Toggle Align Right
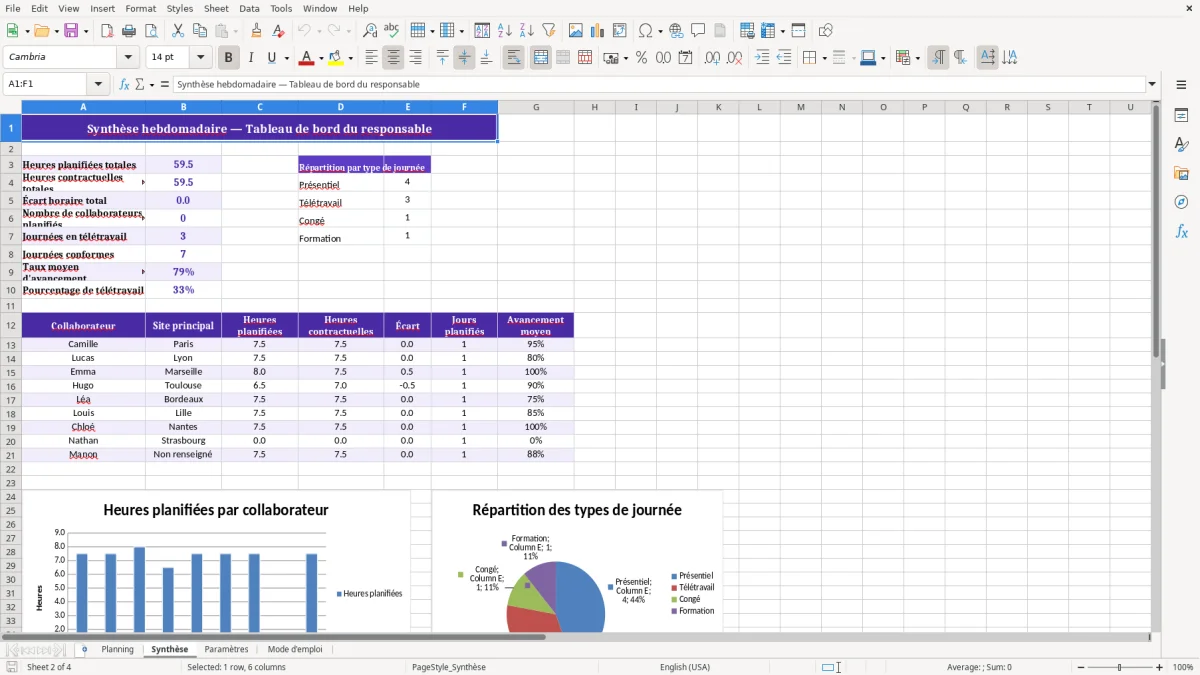 point(416,58)
